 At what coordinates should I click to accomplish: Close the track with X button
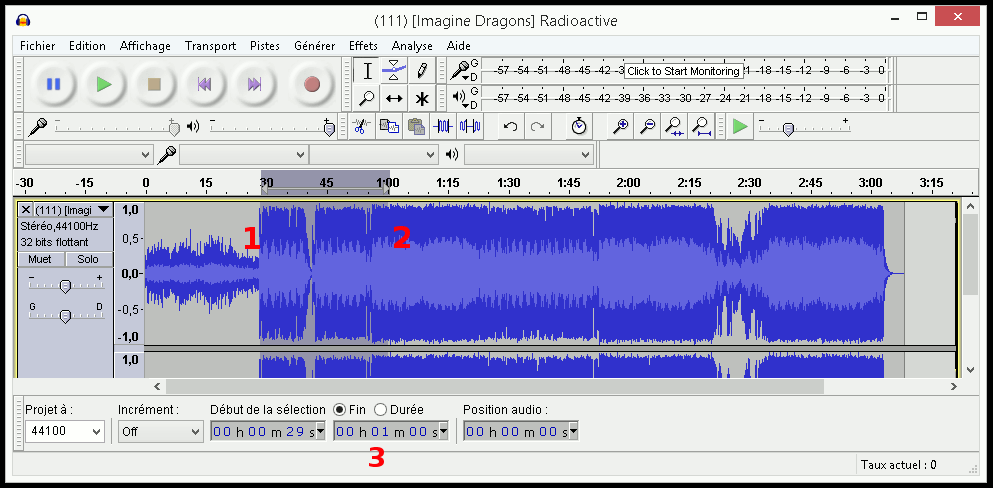26,210
